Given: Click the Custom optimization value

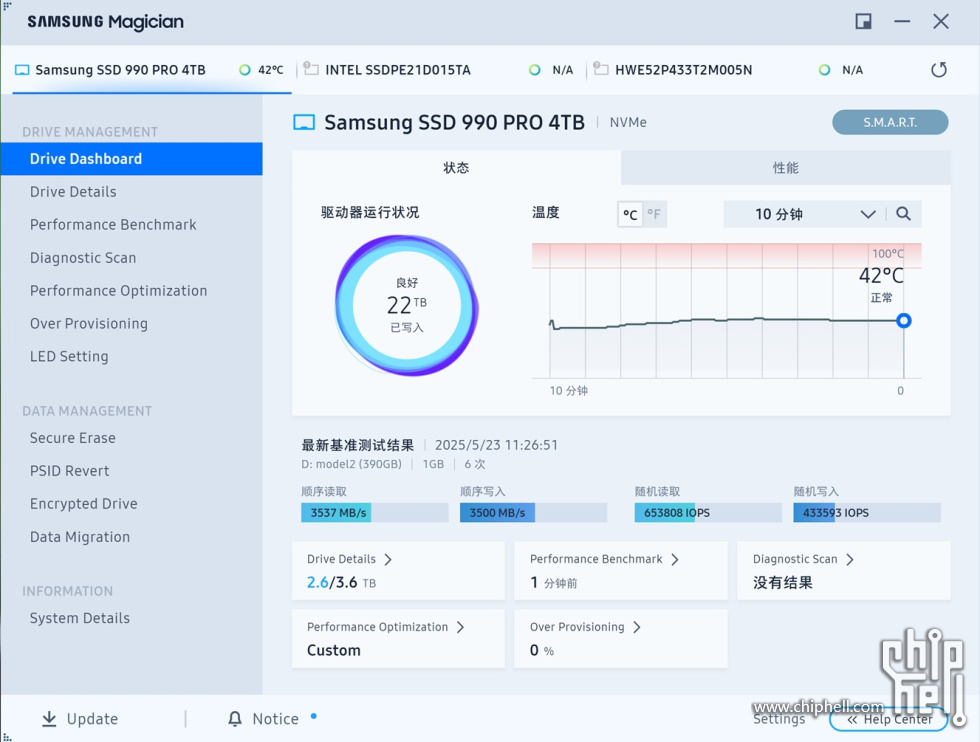Looking at the screenshot, I should 334,650.
